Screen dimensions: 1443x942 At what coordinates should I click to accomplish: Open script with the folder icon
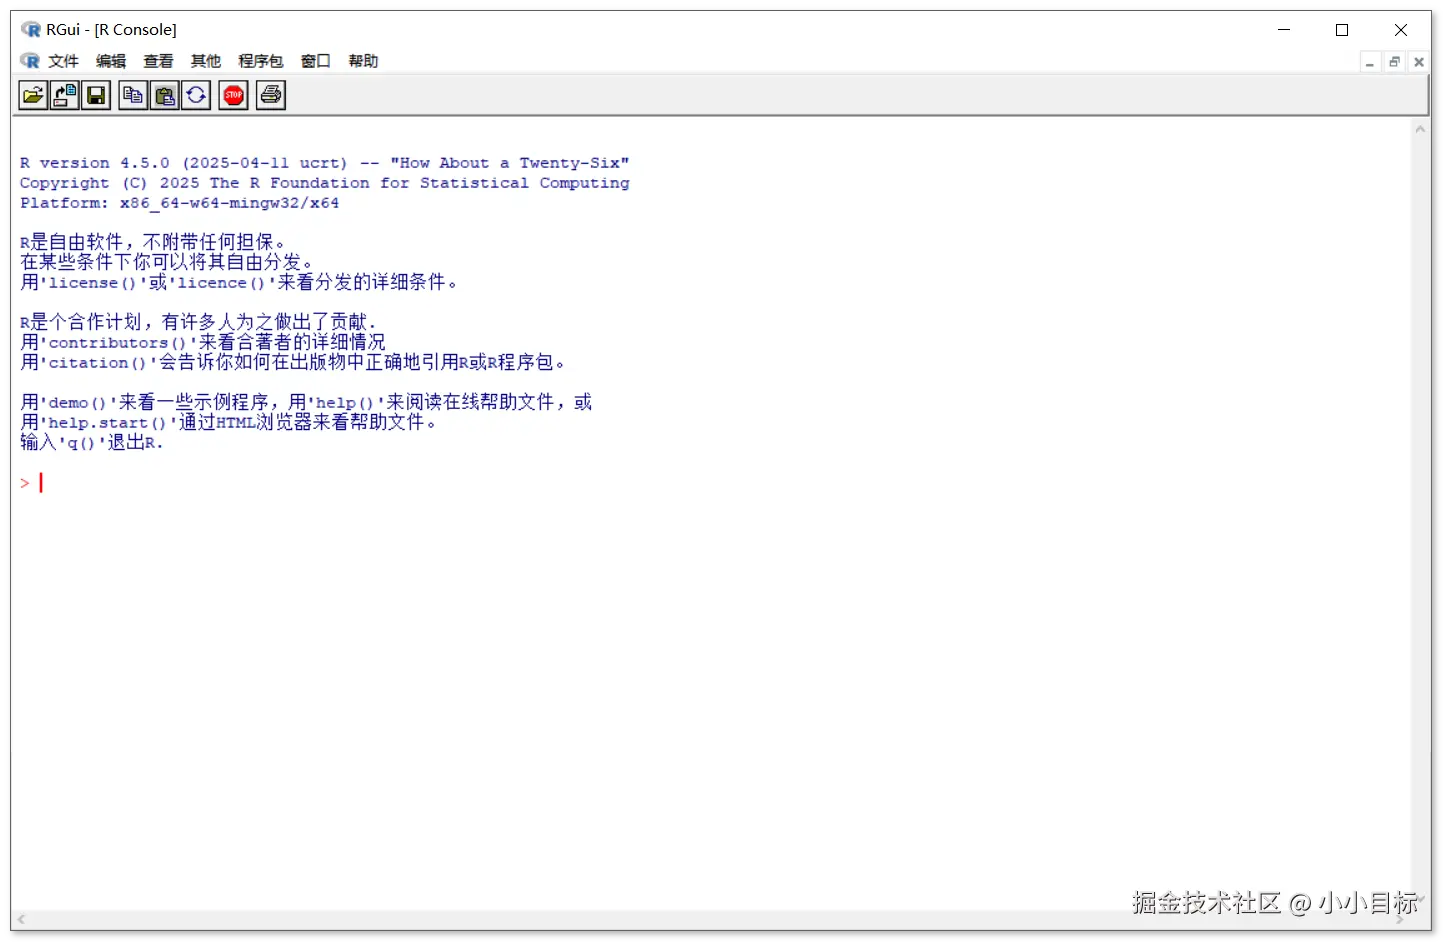click(33, 95)
